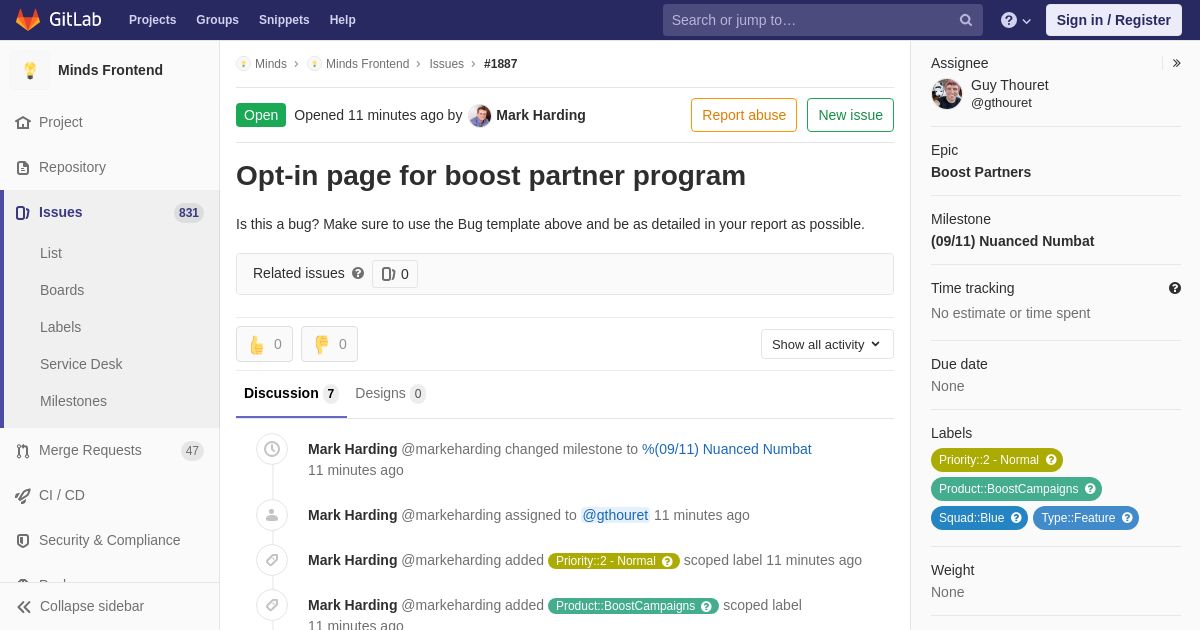Viewport: 1200px width, 630px height.
Task: Open the Snippets menu item
Action: [x=284, y=20]
